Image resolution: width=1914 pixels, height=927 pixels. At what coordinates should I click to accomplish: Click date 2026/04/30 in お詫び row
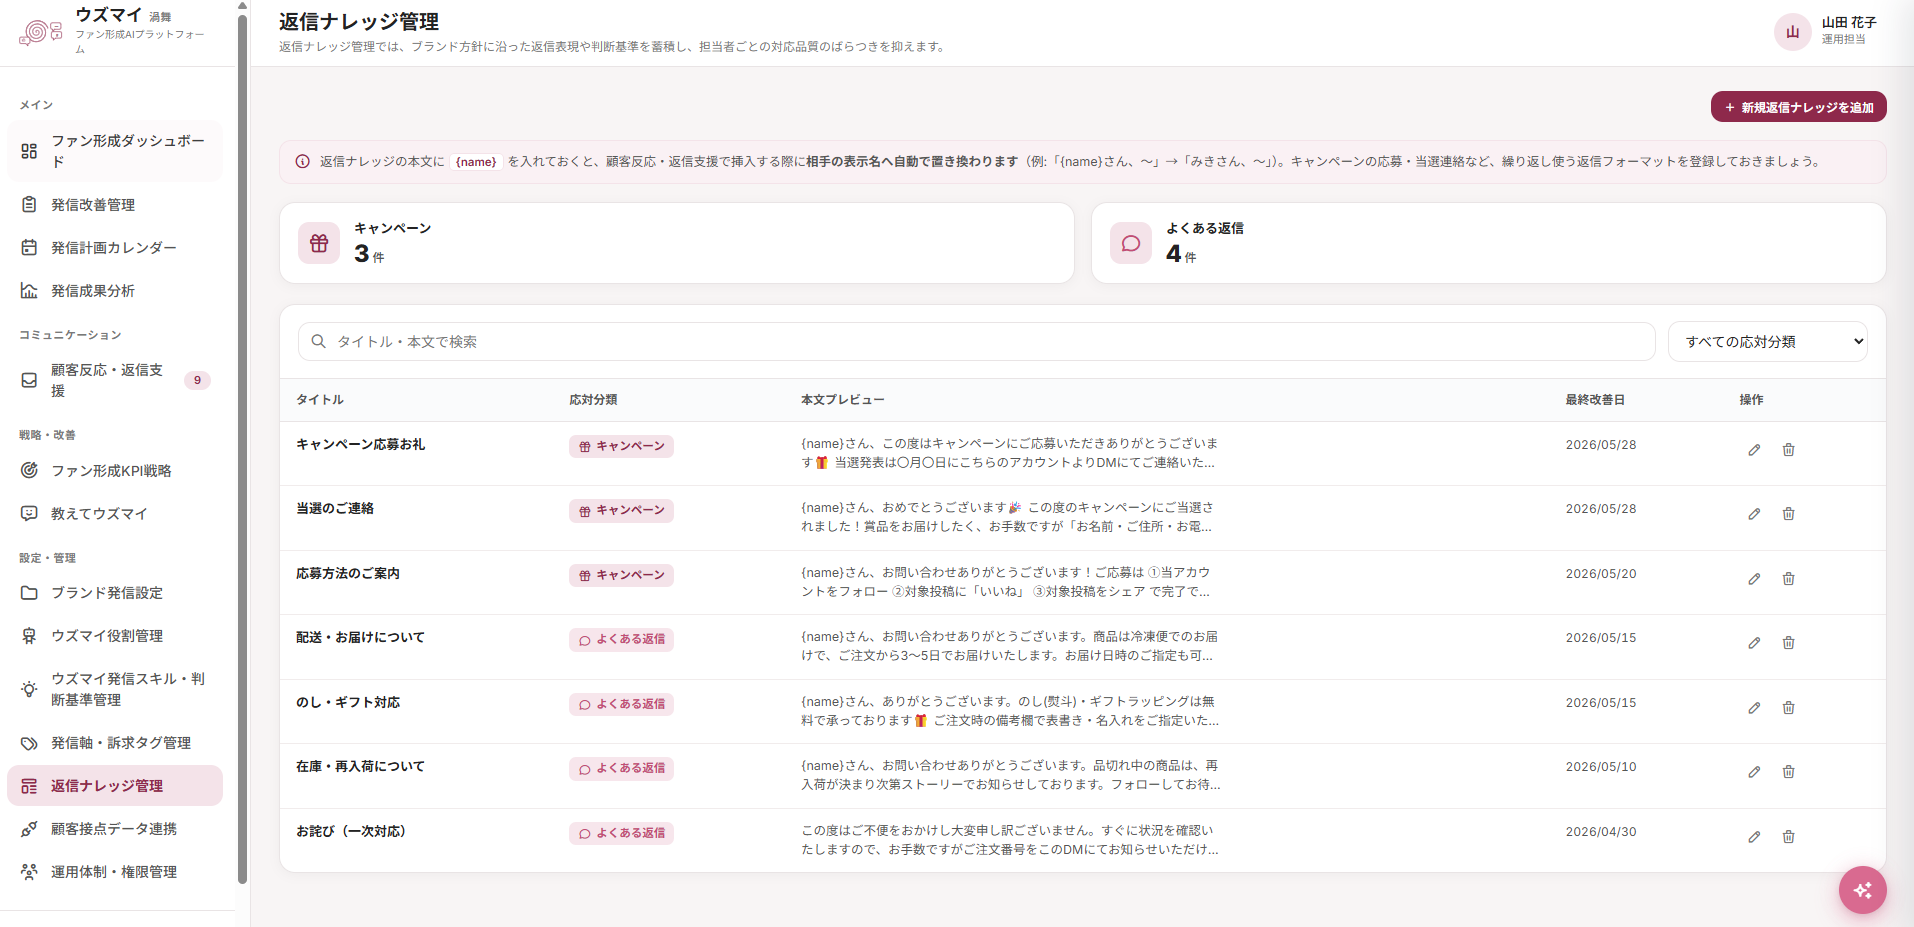[1601, 832]
